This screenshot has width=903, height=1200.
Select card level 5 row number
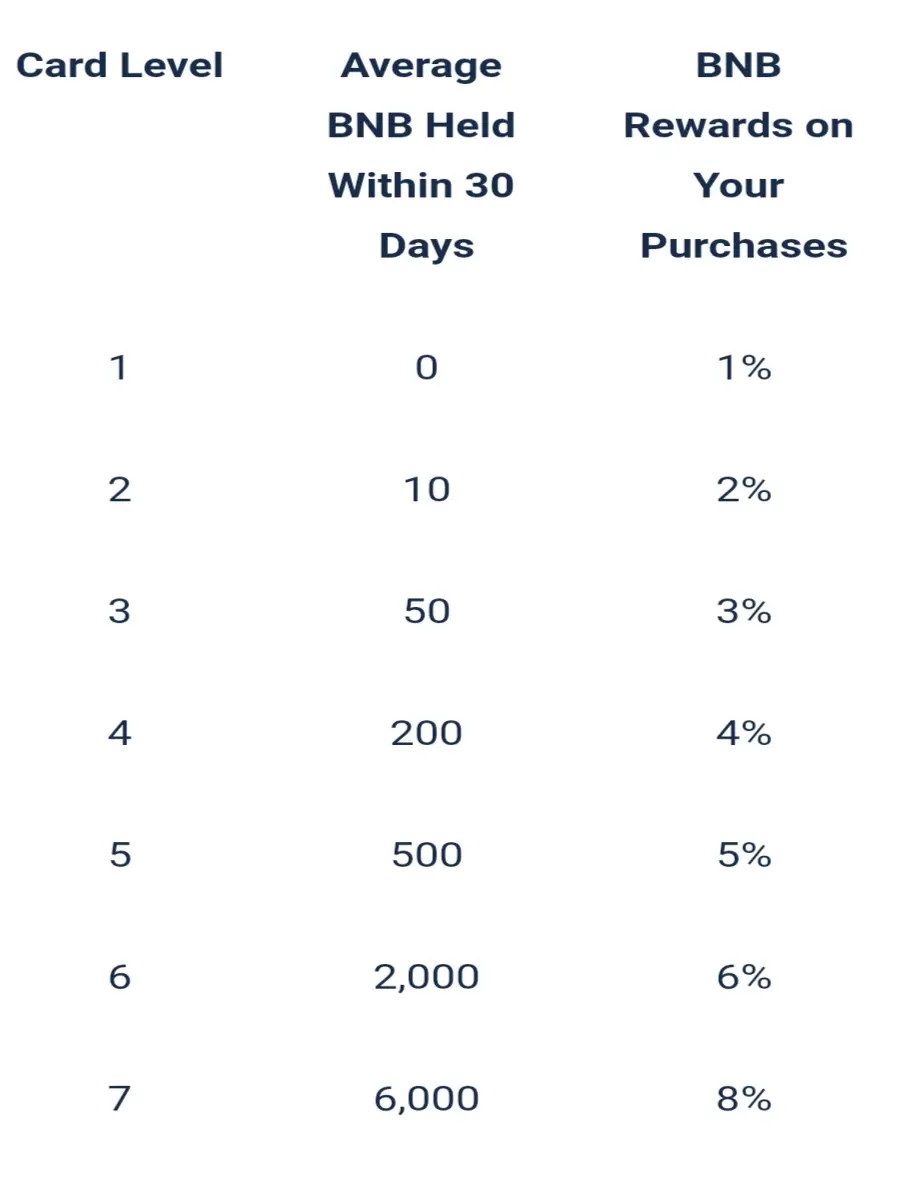pyautogui.click(x=119, y=855)
